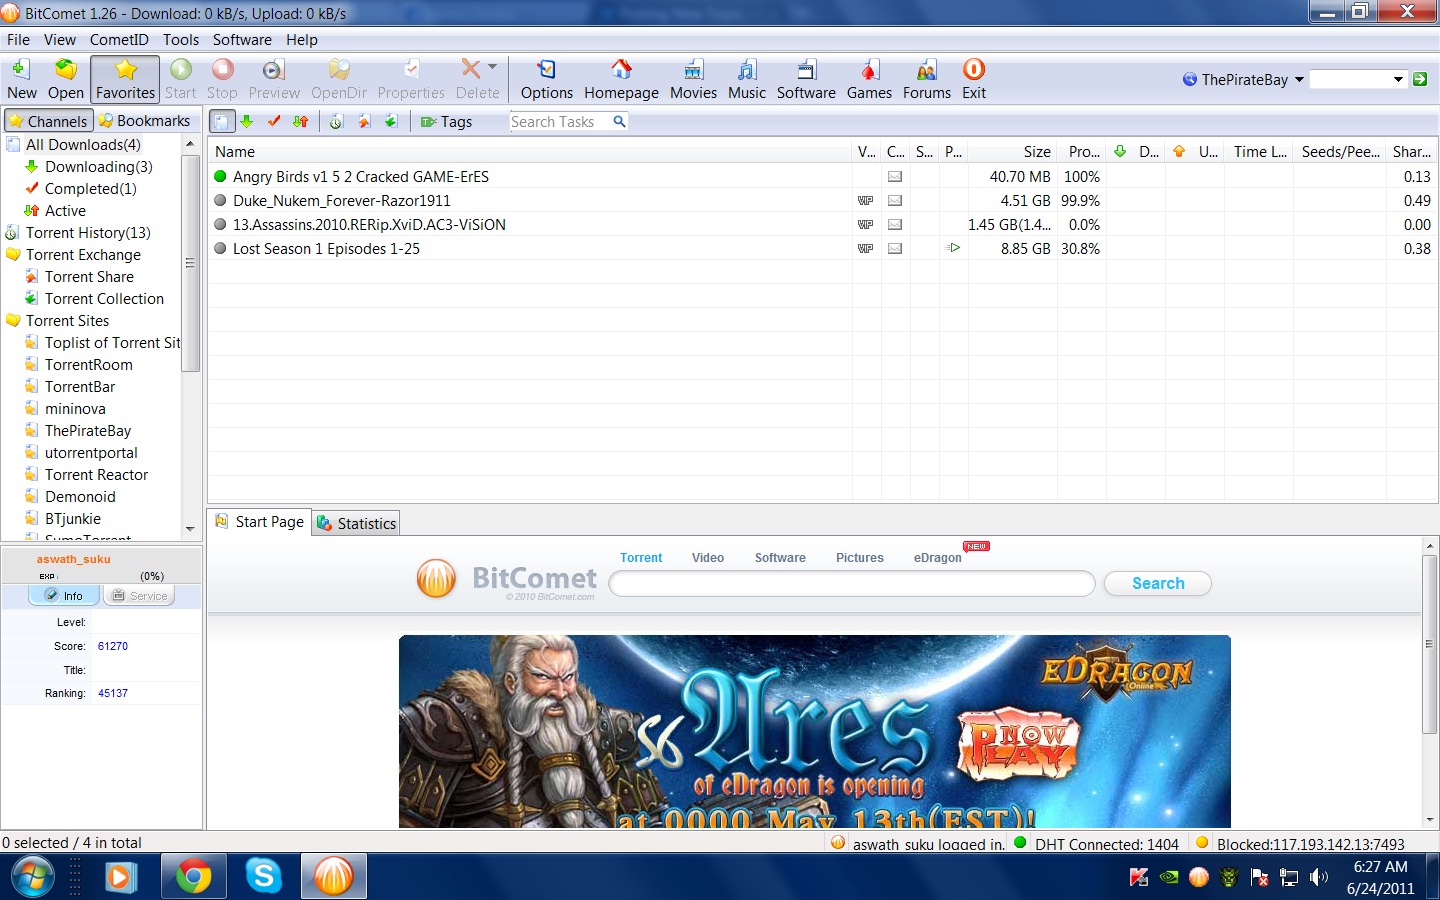Open Skype from the Windows taskbar
Screen dimensions: 1440x900
point(264,877)
